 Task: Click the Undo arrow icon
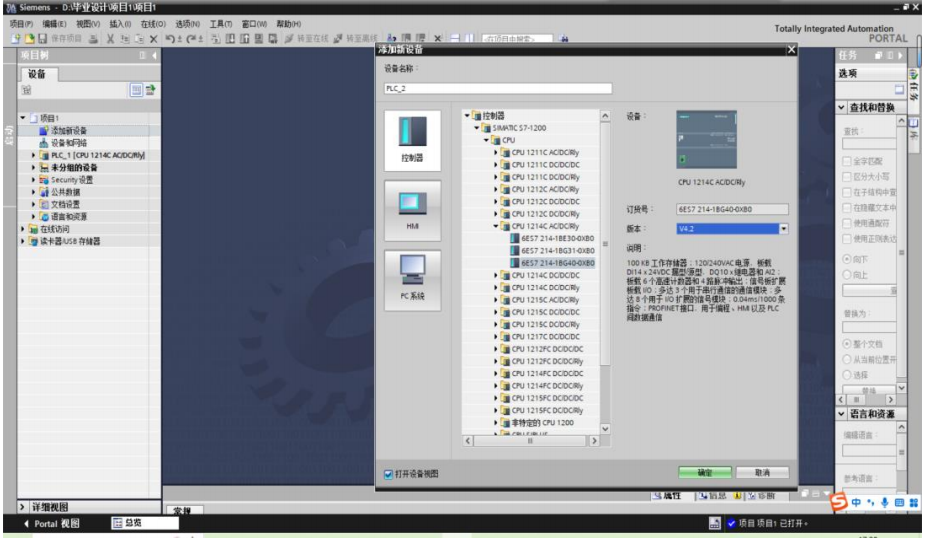170,38
